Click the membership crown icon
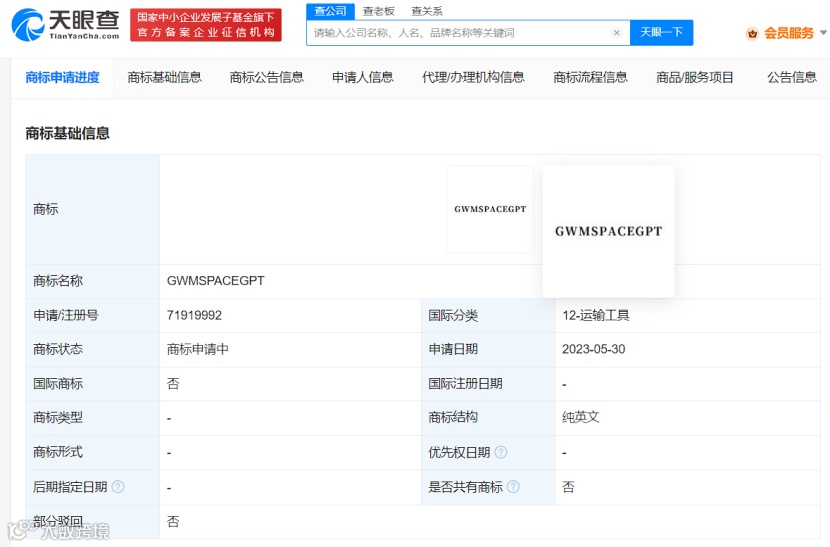The width and height of the screenshot is (830, 547). point(752,34)
